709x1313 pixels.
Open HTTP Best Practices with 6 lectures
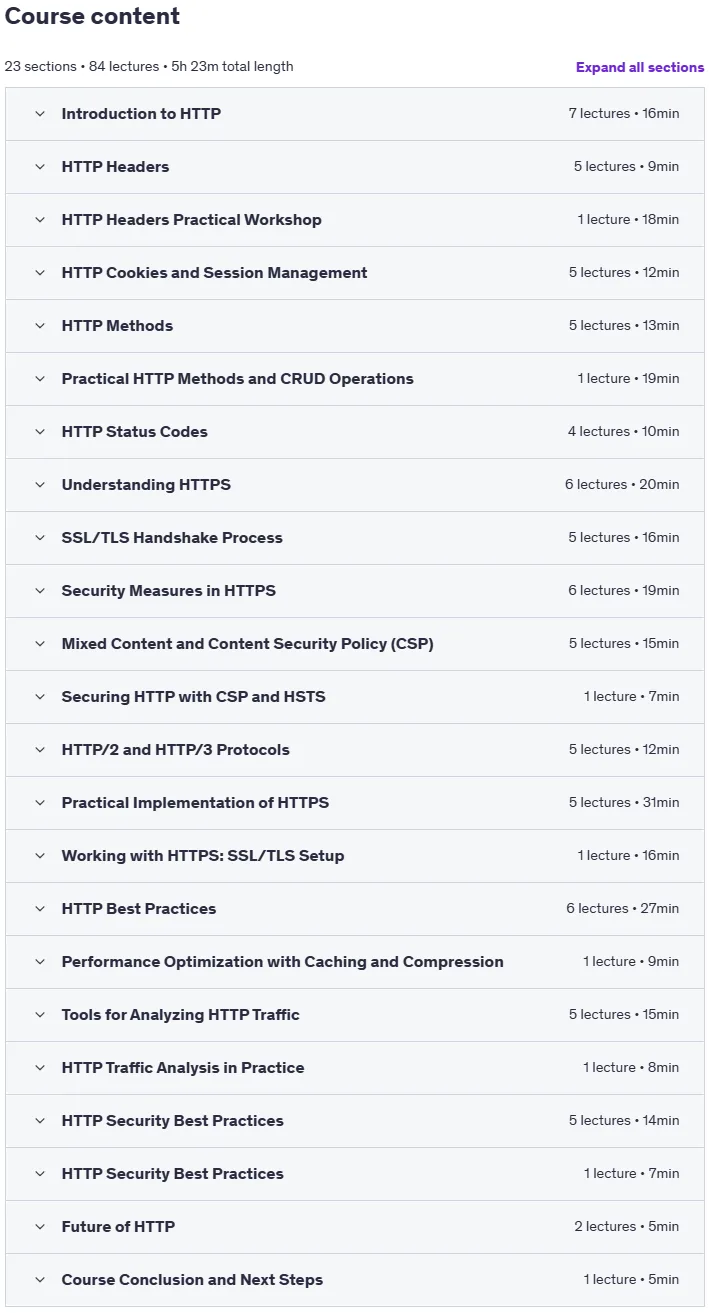click(x=355, y=909)
